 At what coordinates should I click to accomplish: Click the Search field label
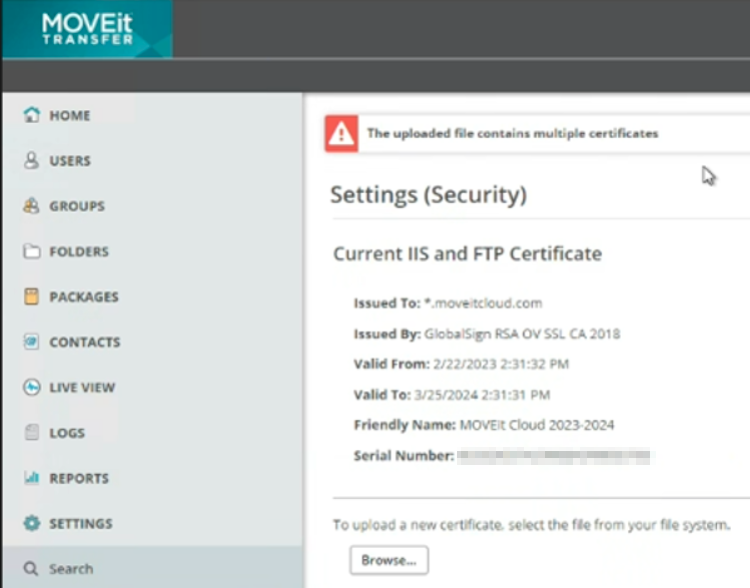click(71, 569)
